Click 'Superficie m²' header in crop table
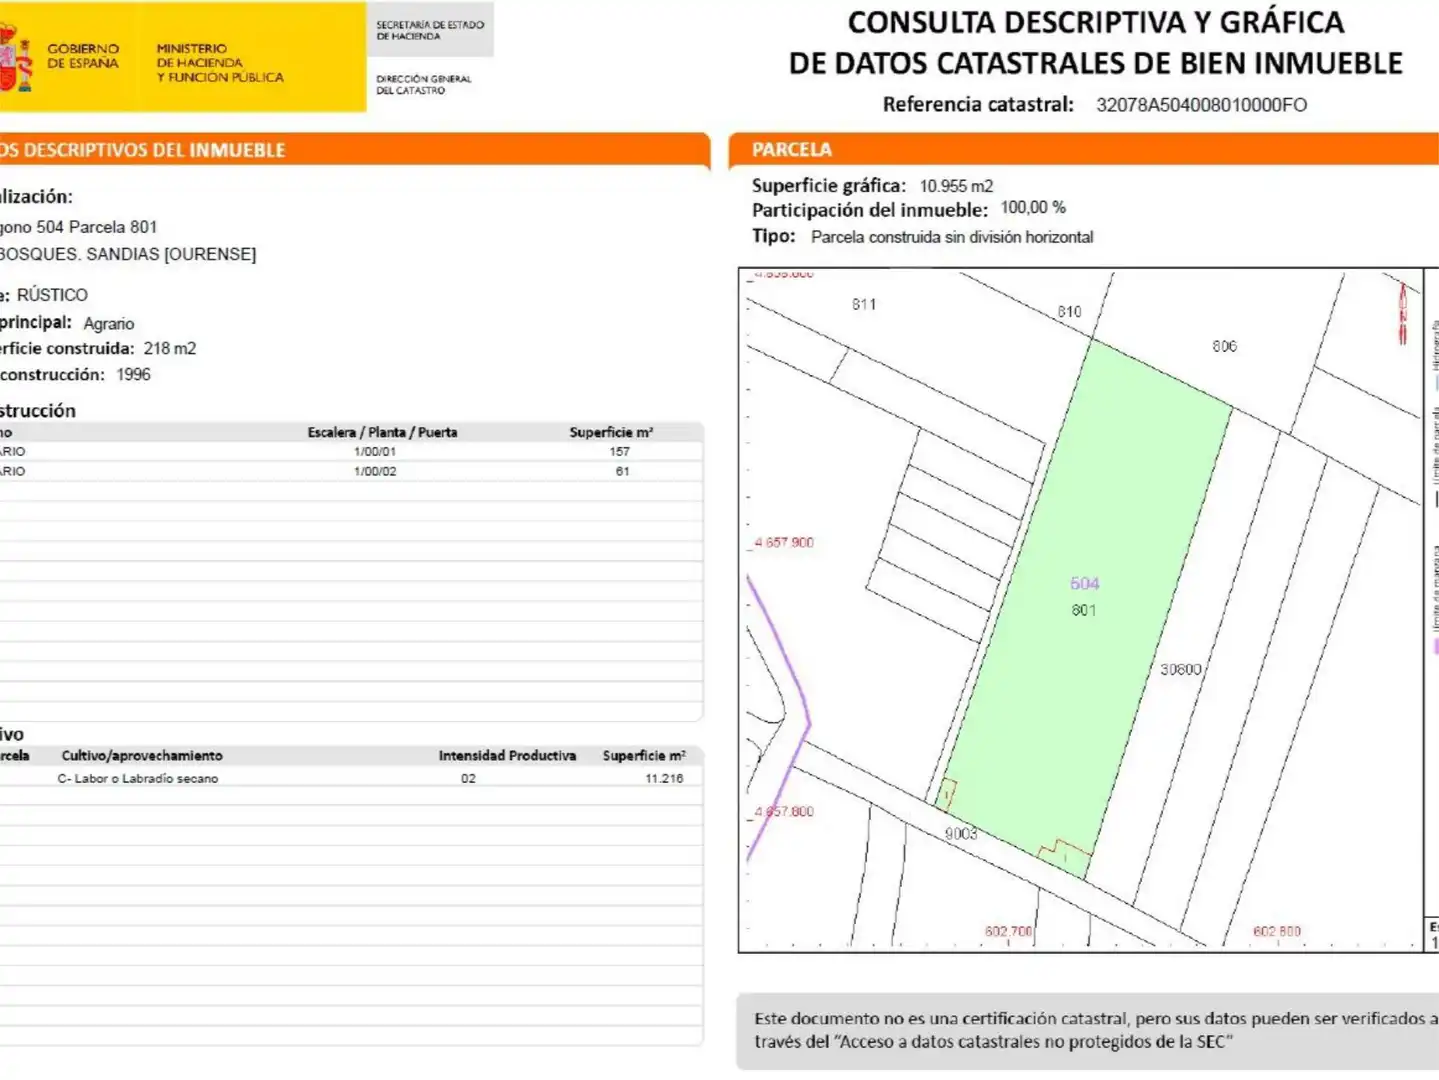Screen dimensions: 1439x1080 pyautogui.click(x=644, y=756)
